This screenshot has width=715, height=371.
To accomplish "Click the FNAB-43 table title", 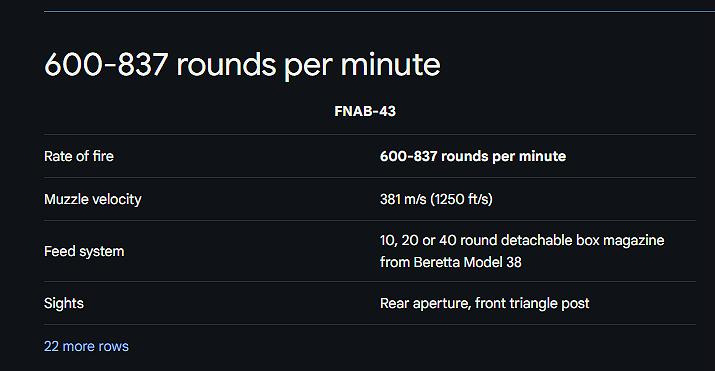I will [365, 111].
